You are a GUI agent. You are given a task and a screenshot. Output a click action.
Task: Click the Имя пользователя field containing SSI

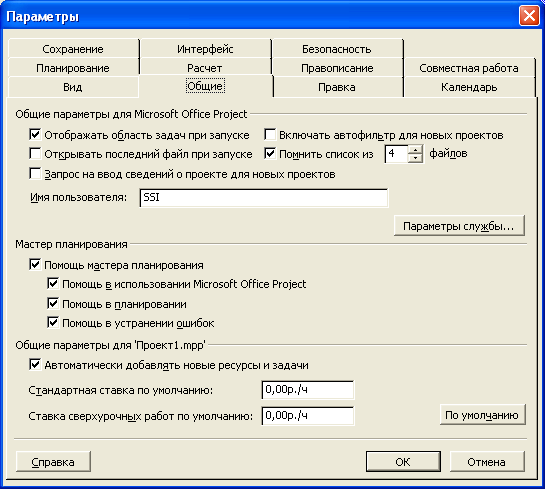coord(264,198)
